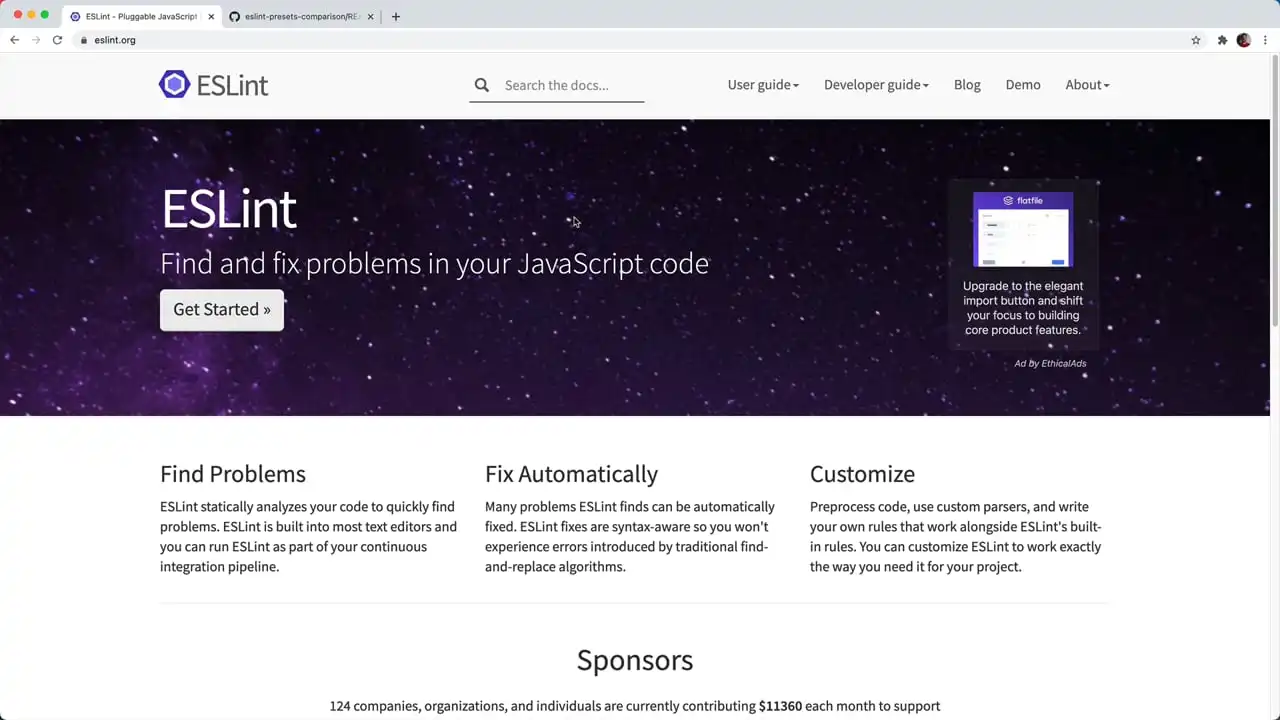Click the Ad by EthicalAds link
The height and width of the screenshot is (720, 1280).
point(1050,363)
